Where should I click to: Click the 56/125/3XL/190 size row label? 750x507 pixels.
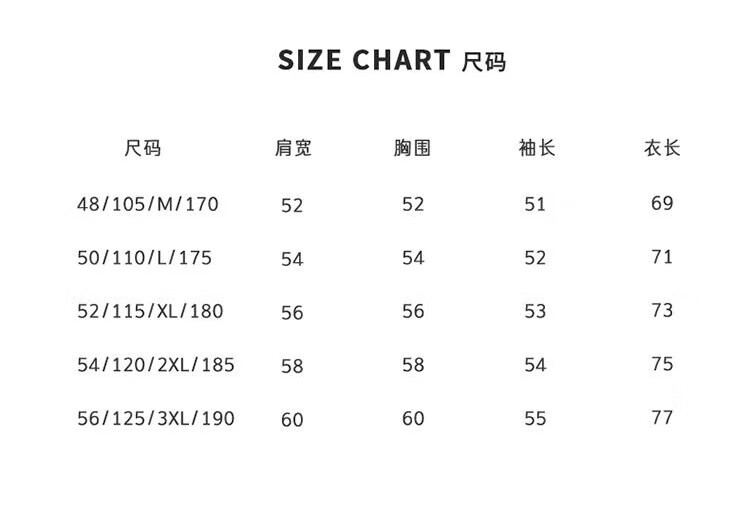coord(156,419)
